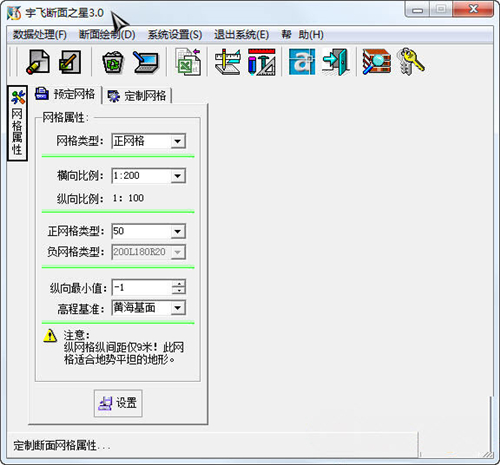Click the triangle ruler drawing tools icon
This screenshot has width=500, height=465.
point(262,62)
